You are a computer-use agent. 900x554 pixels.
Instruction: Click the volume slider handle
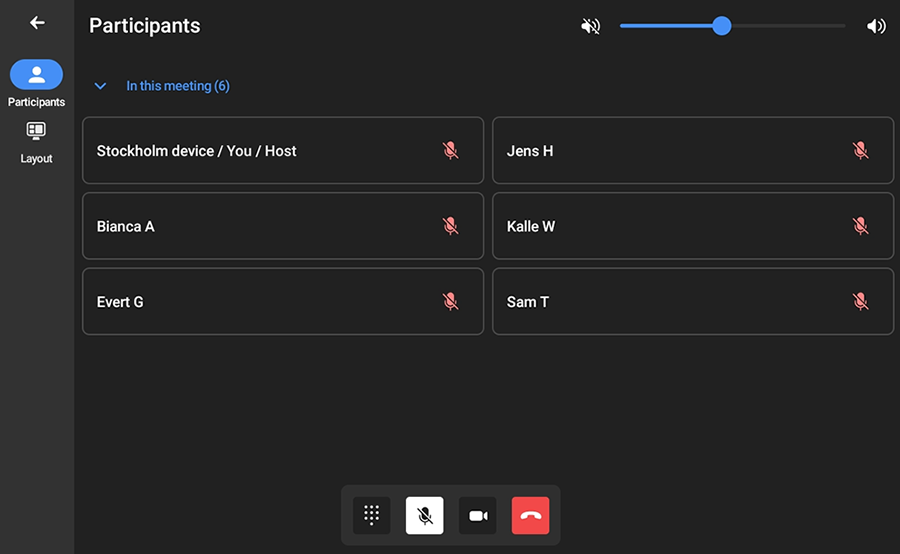click(721, 26)
